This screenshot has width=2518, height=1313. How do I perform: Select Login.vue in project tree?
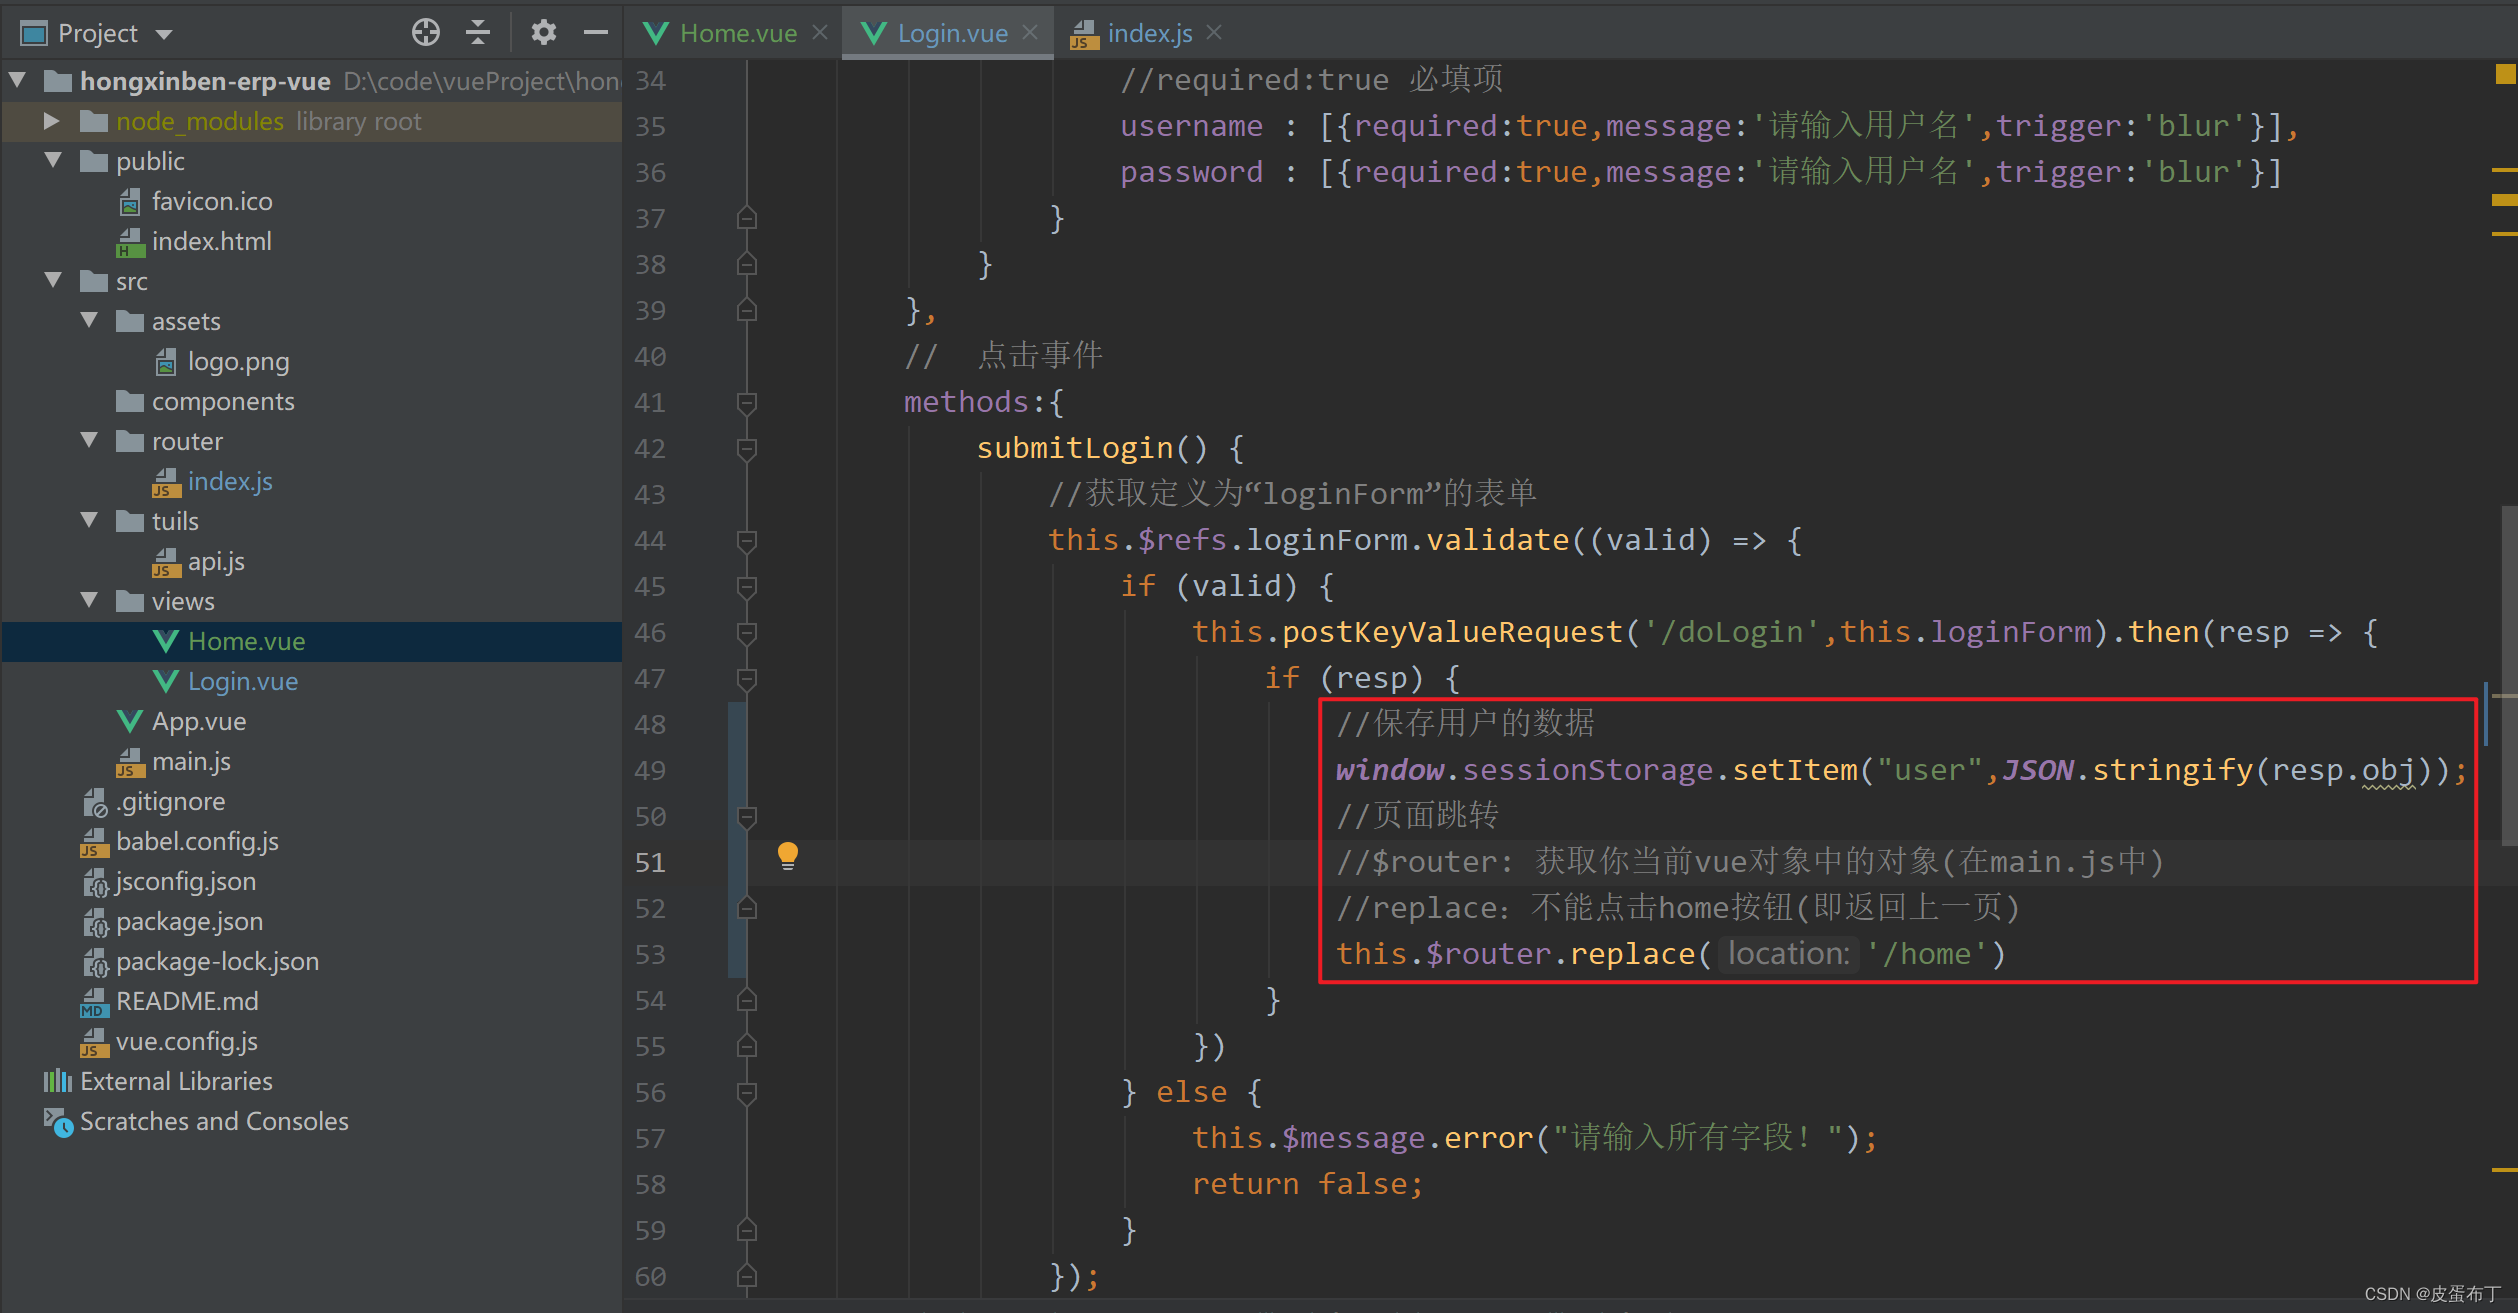[243, 681]
